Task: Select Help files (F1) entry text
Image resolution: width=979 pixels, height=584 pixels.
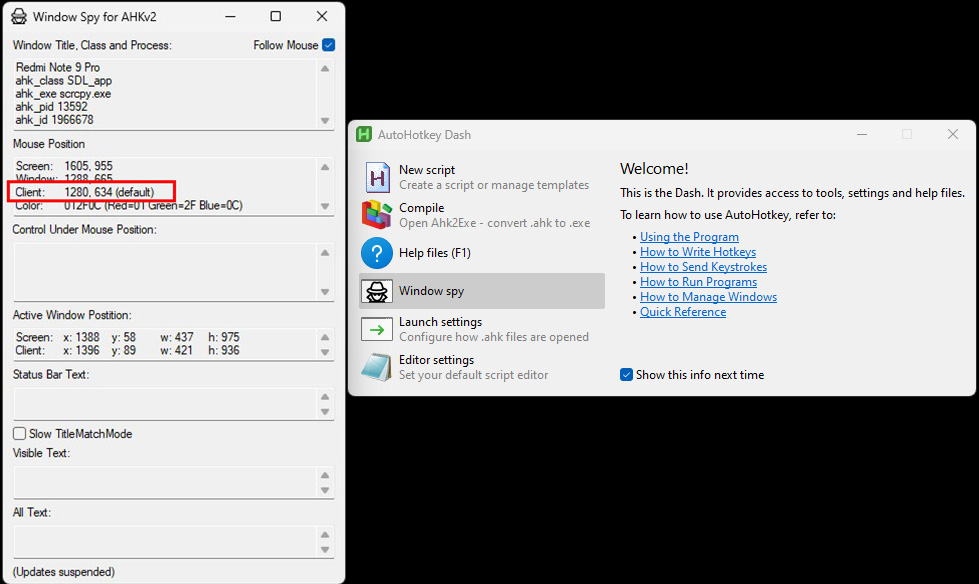Action: point(435,253)
